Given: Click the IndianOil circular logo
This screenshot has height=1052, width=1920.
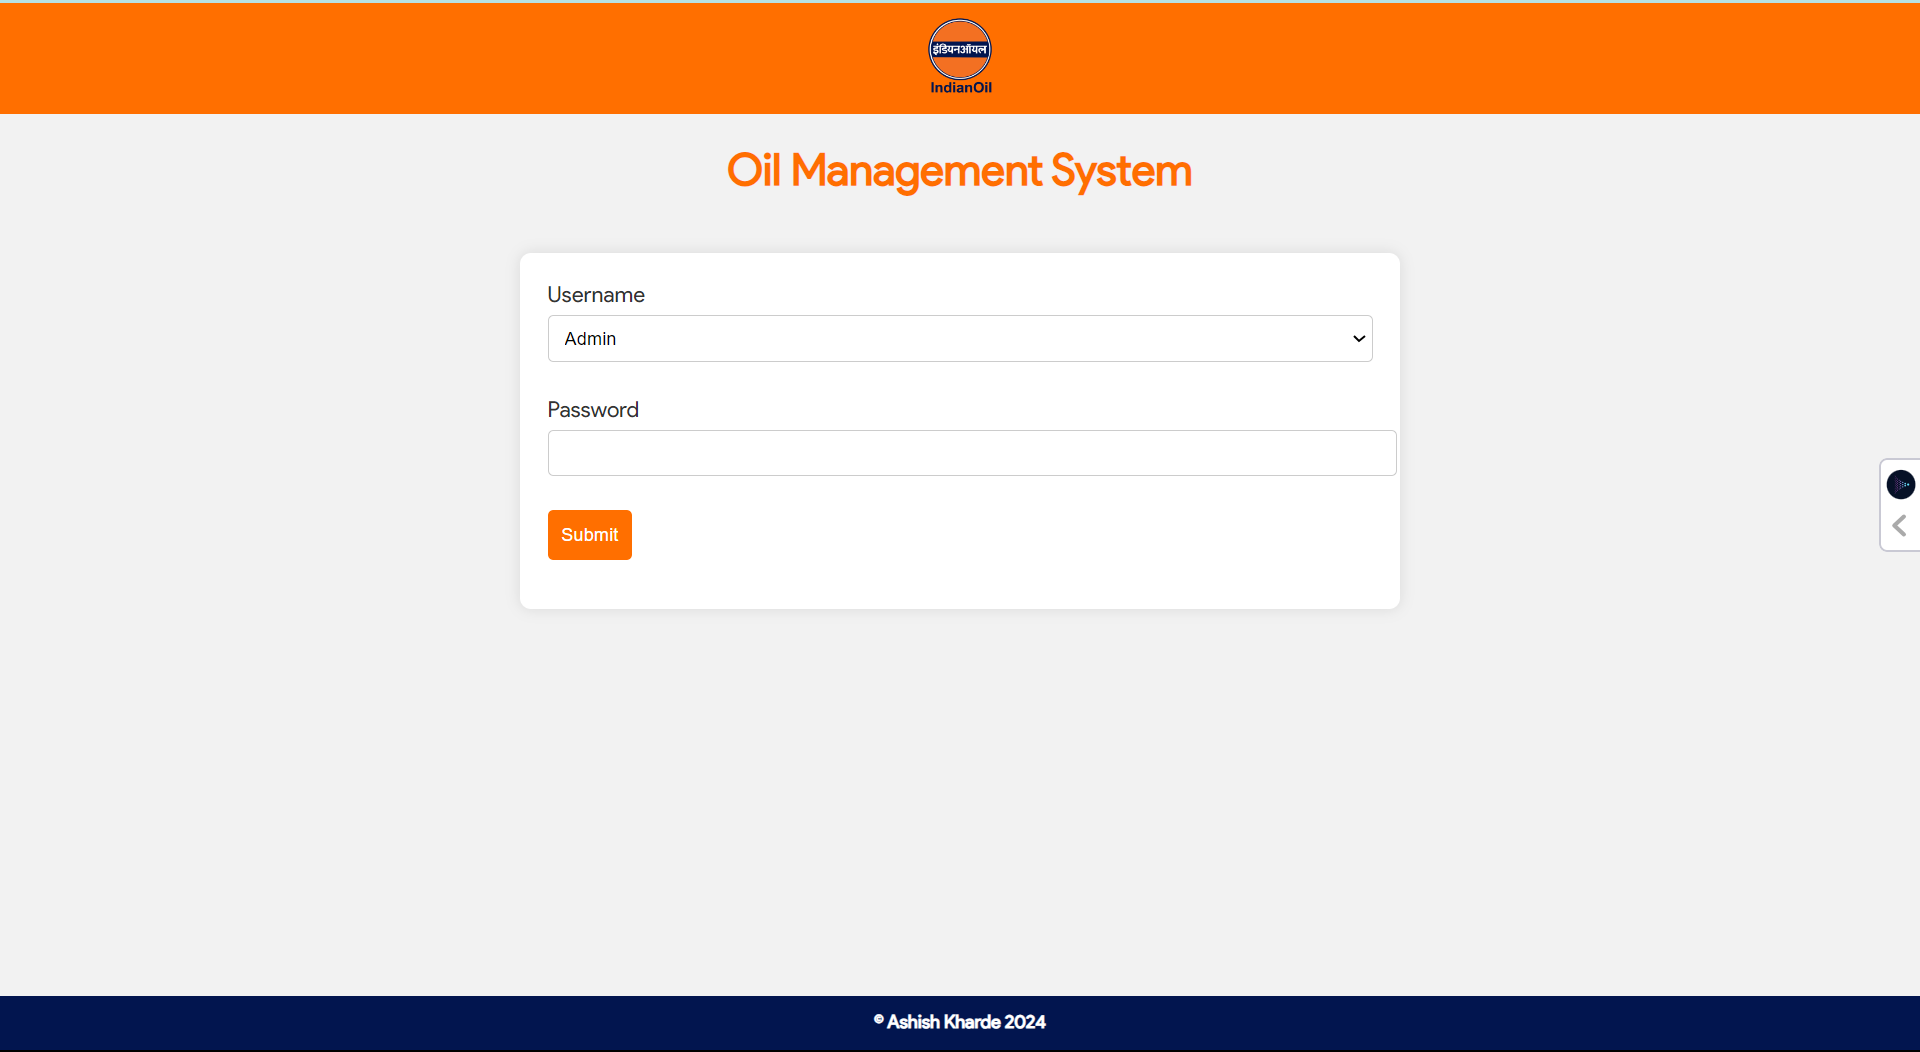Looking at the screenshot, I should pos(959,50).
